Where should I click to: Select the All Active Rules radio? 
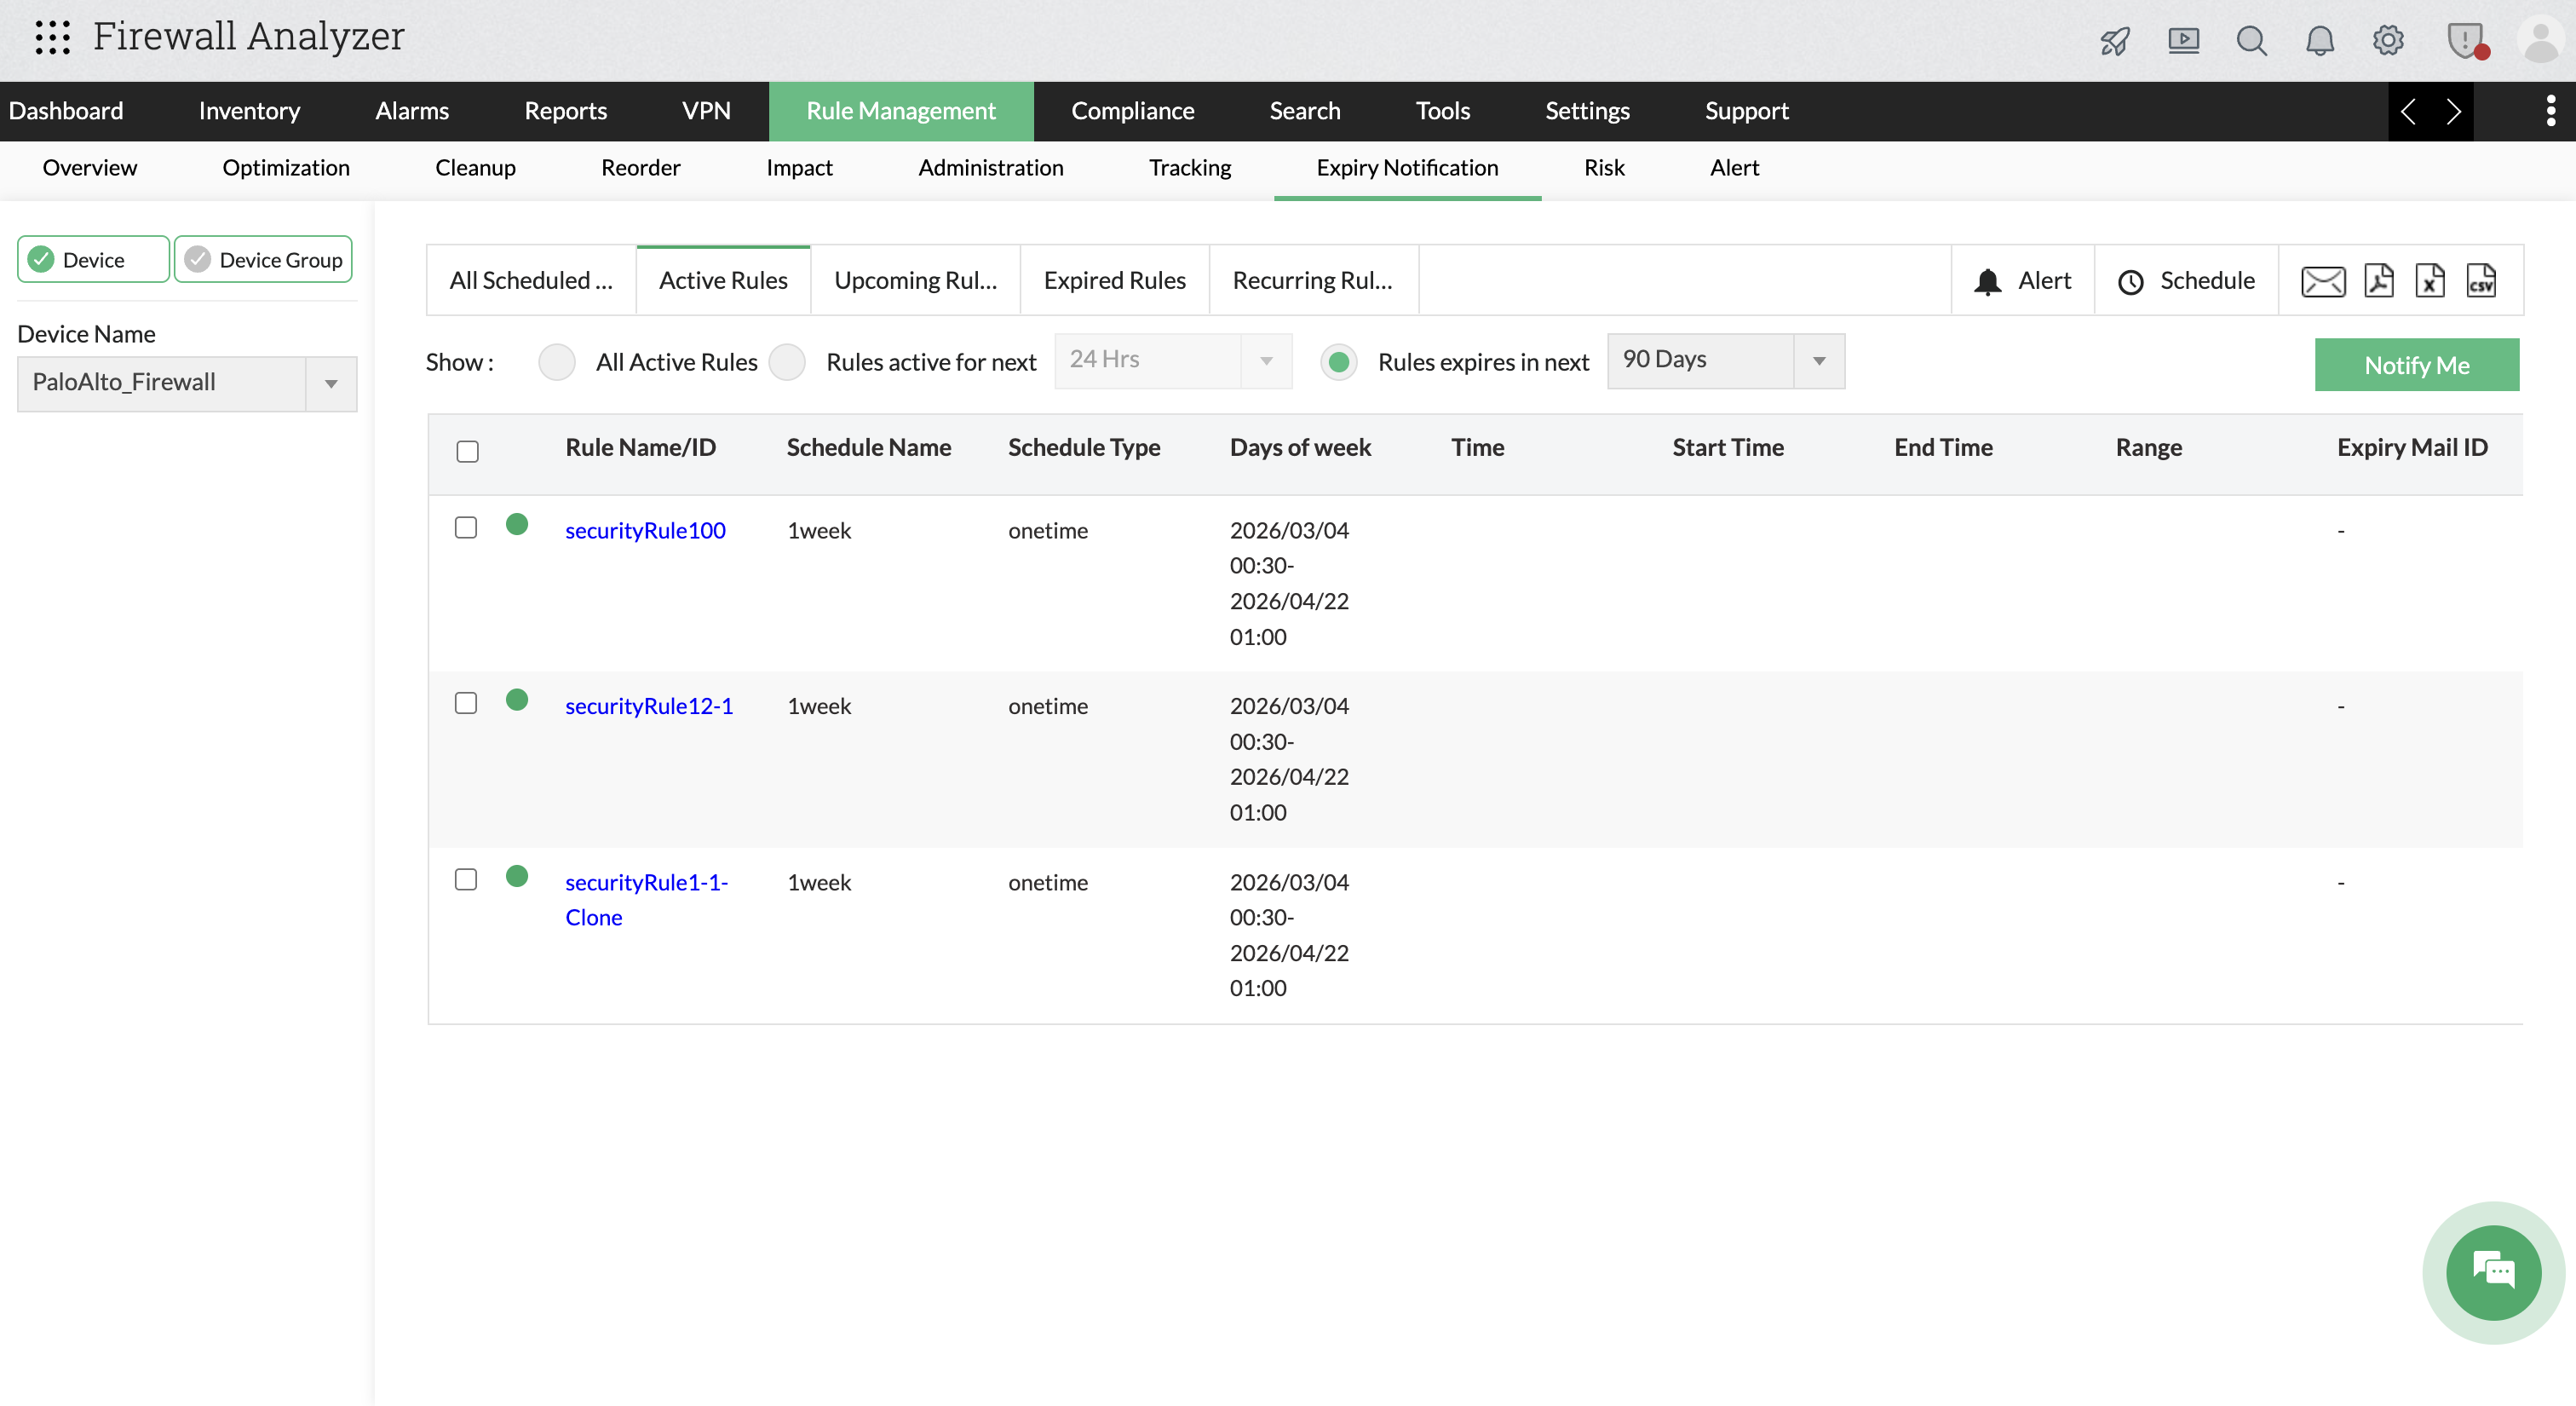coord(557,362)
